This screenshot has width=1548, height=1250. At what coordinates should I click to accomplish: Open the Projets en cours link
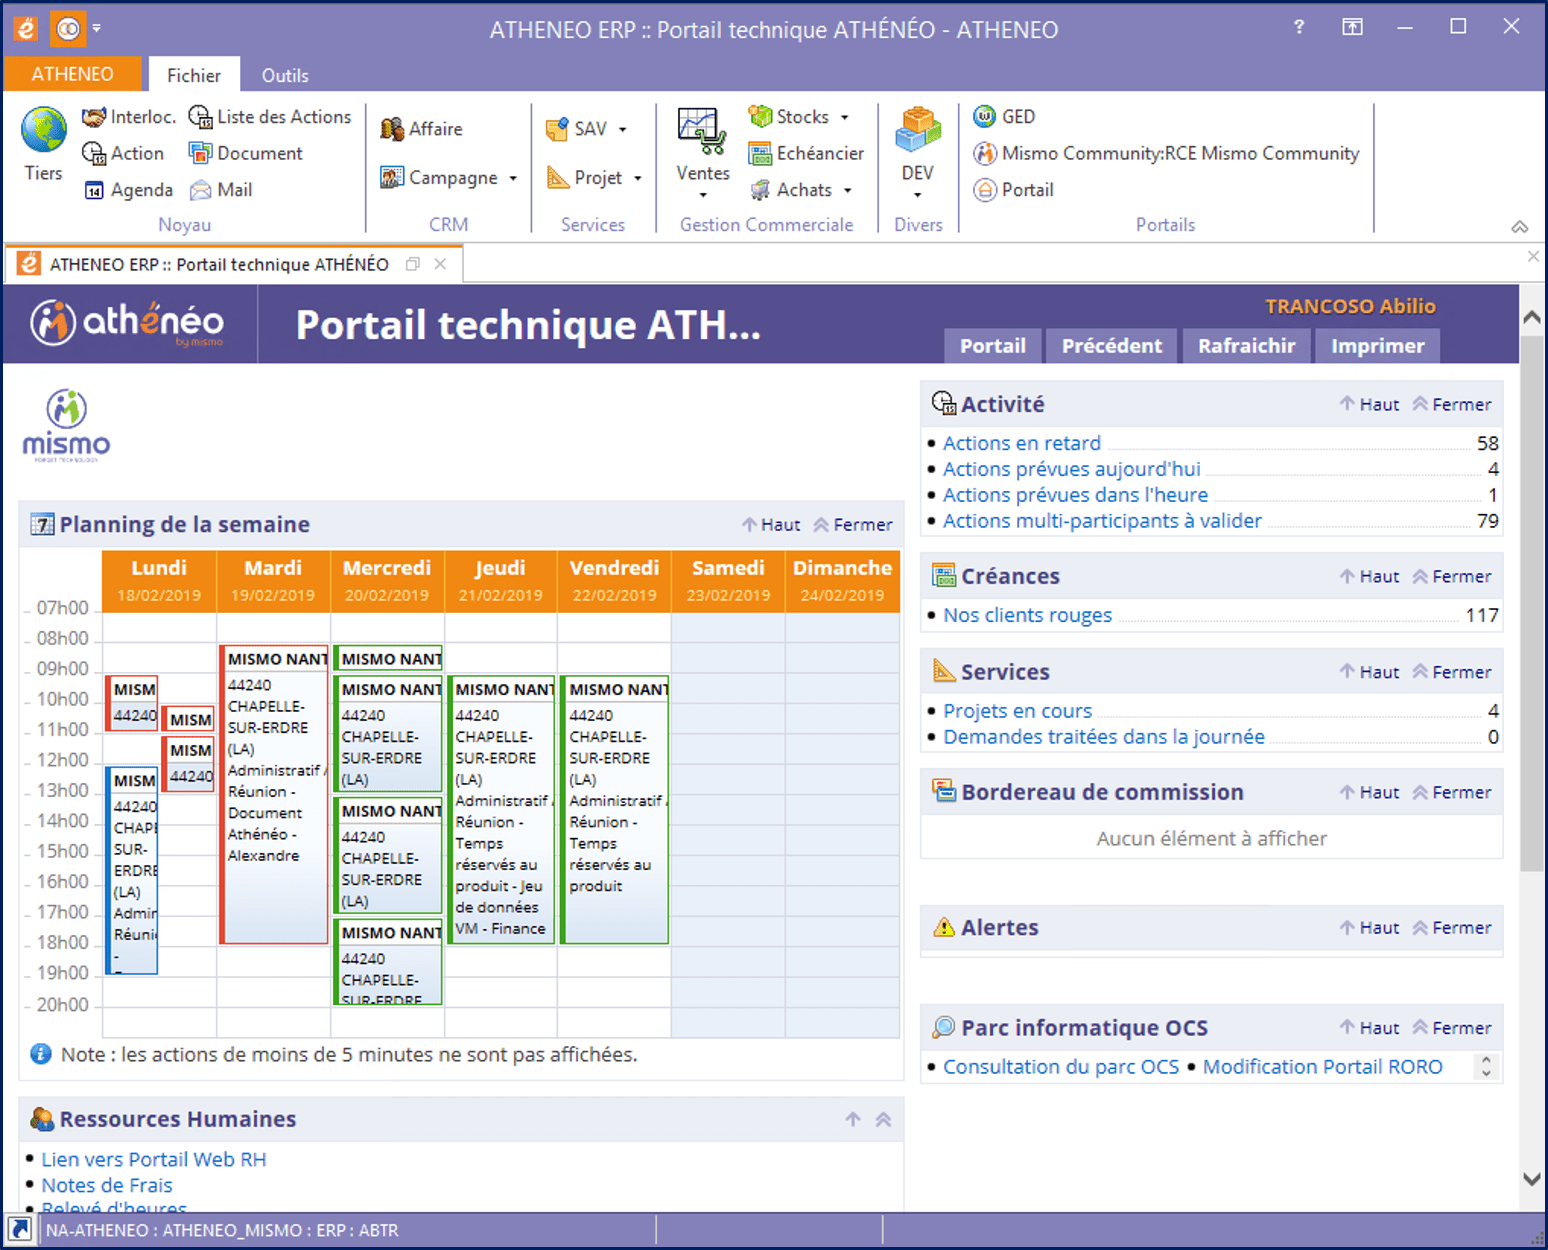pyautogui.click(x=1017, y=711)
